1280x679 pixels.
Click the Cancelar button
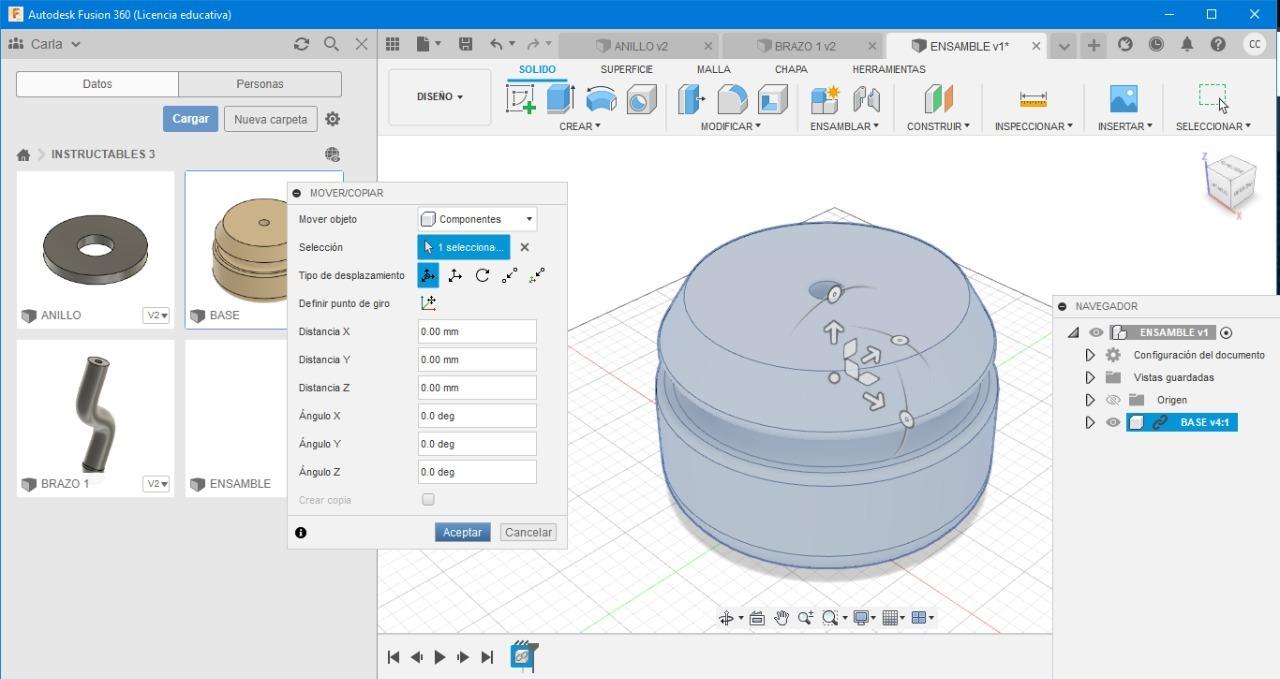coord(528,532)
